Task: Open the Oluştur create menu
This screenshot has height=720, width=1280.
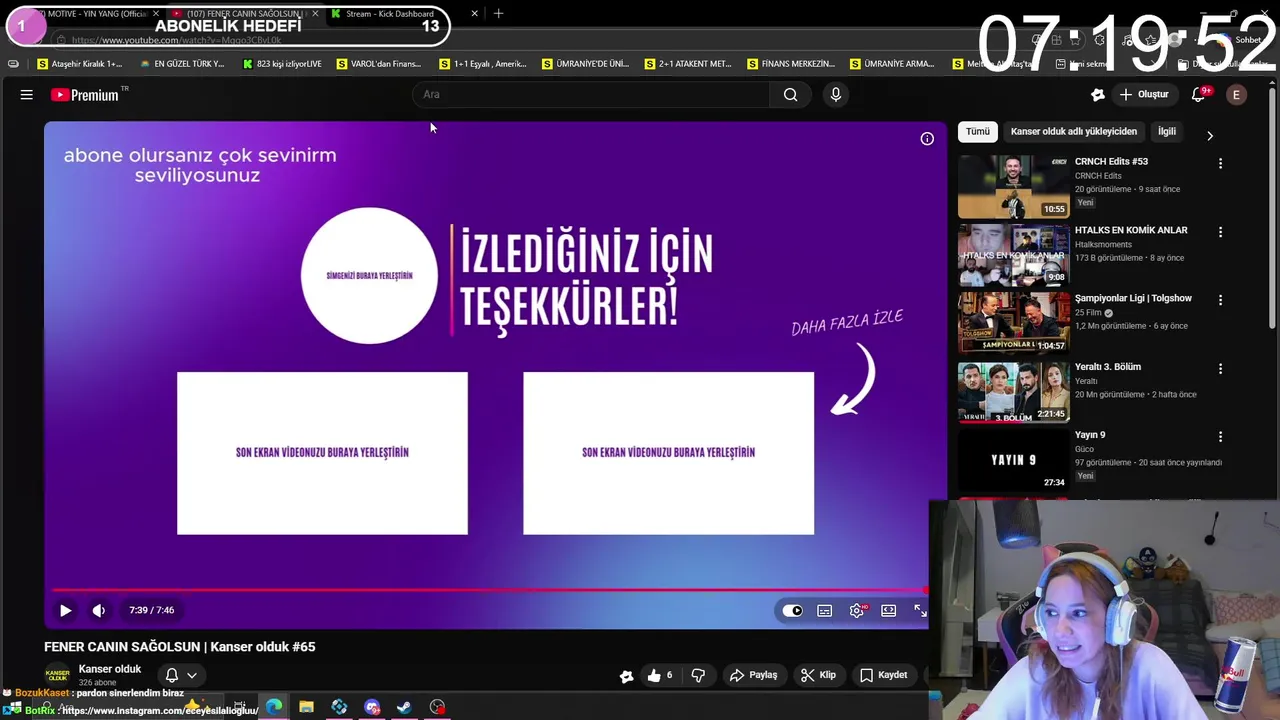Action: point(1143,95)
